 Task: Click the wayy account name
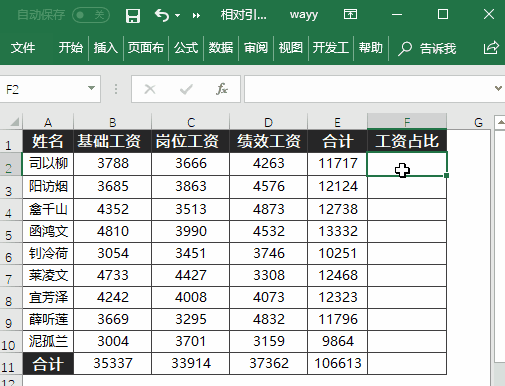304,15
